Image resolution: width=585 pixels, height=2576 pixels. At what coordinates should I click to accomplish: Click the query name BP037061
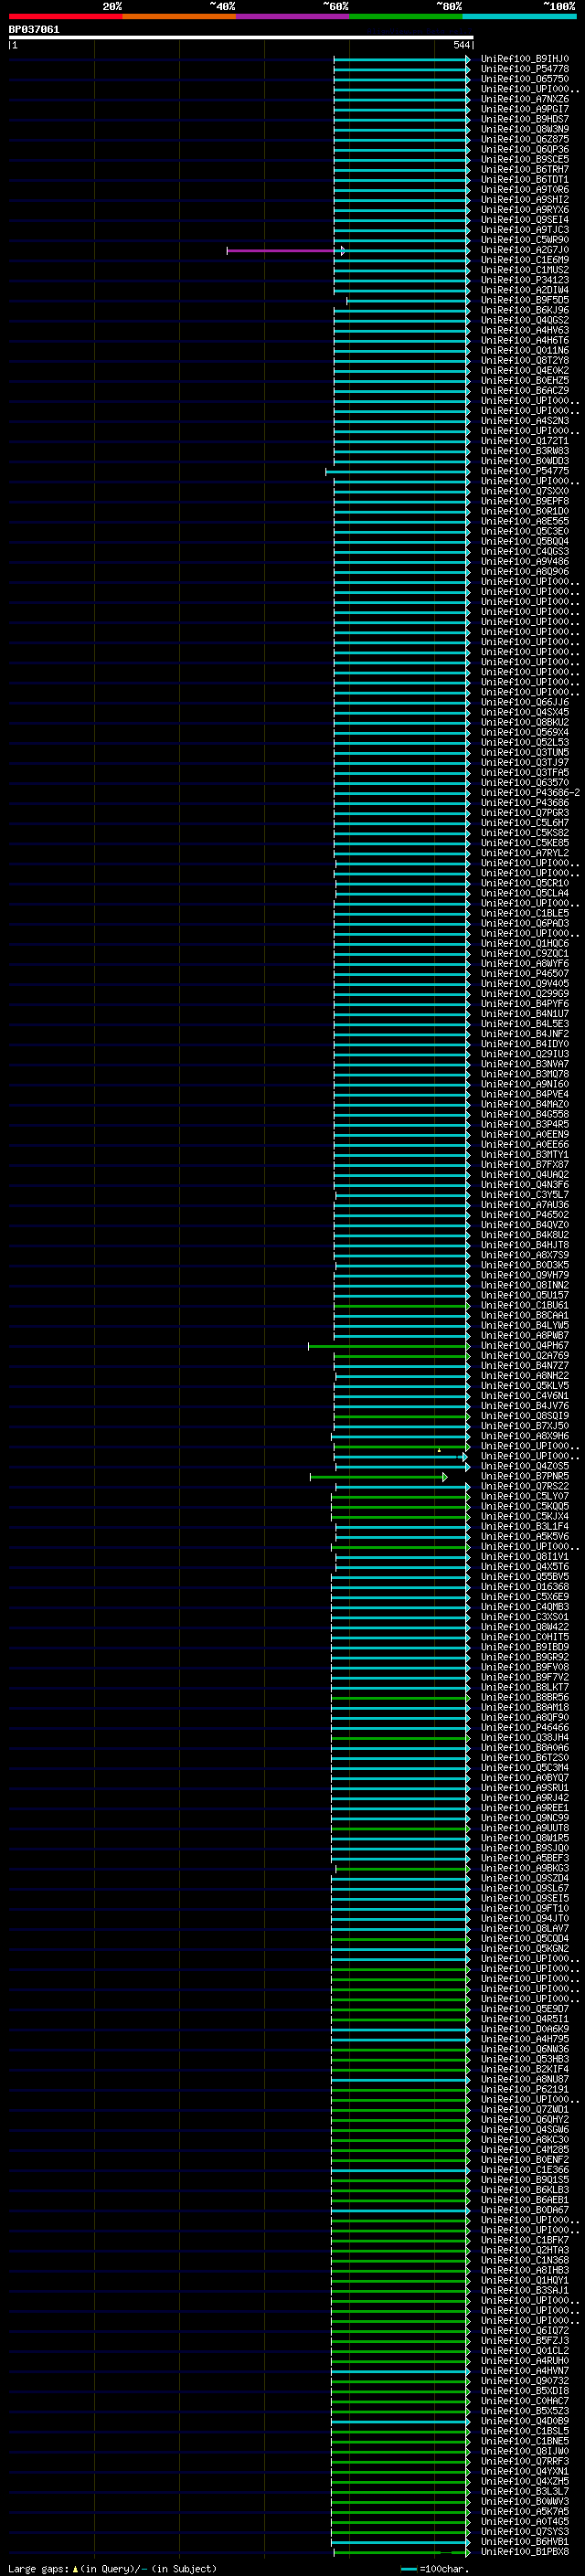(x=34, y=29)
